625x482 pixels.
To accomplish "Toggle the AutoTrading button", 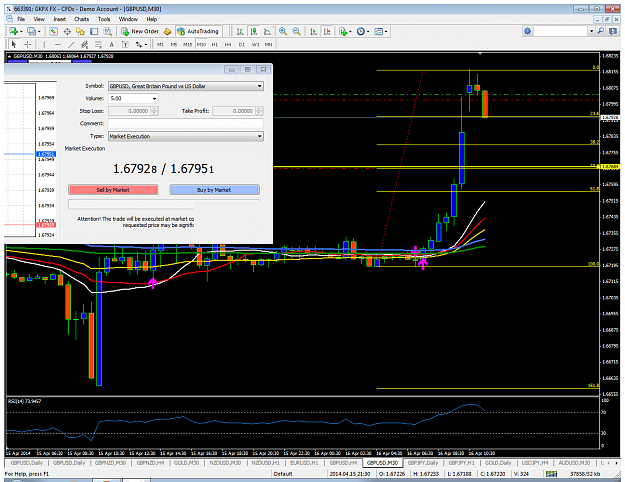I will tap(198, 31).
